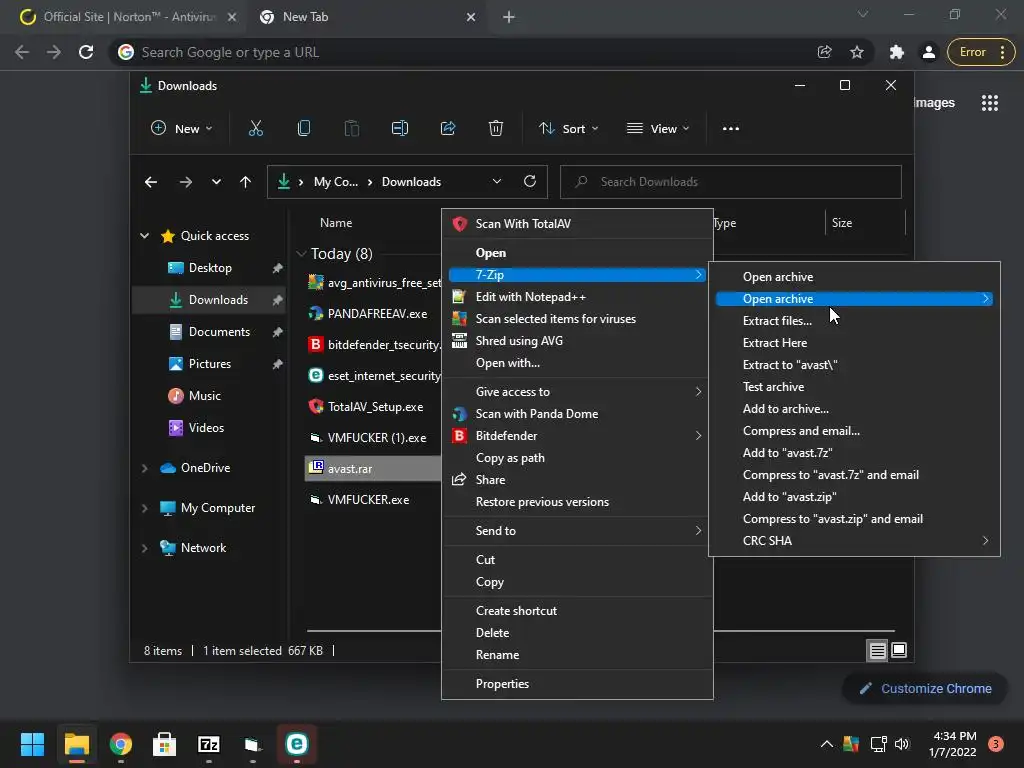Go back in Explorer navigation
The height and width of the screenshot is (768, 1024).
(x=151, y=182)
